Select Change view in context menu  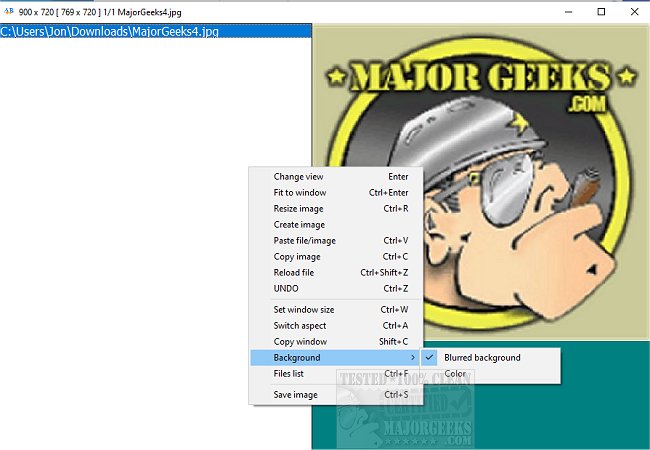point(336,177)
